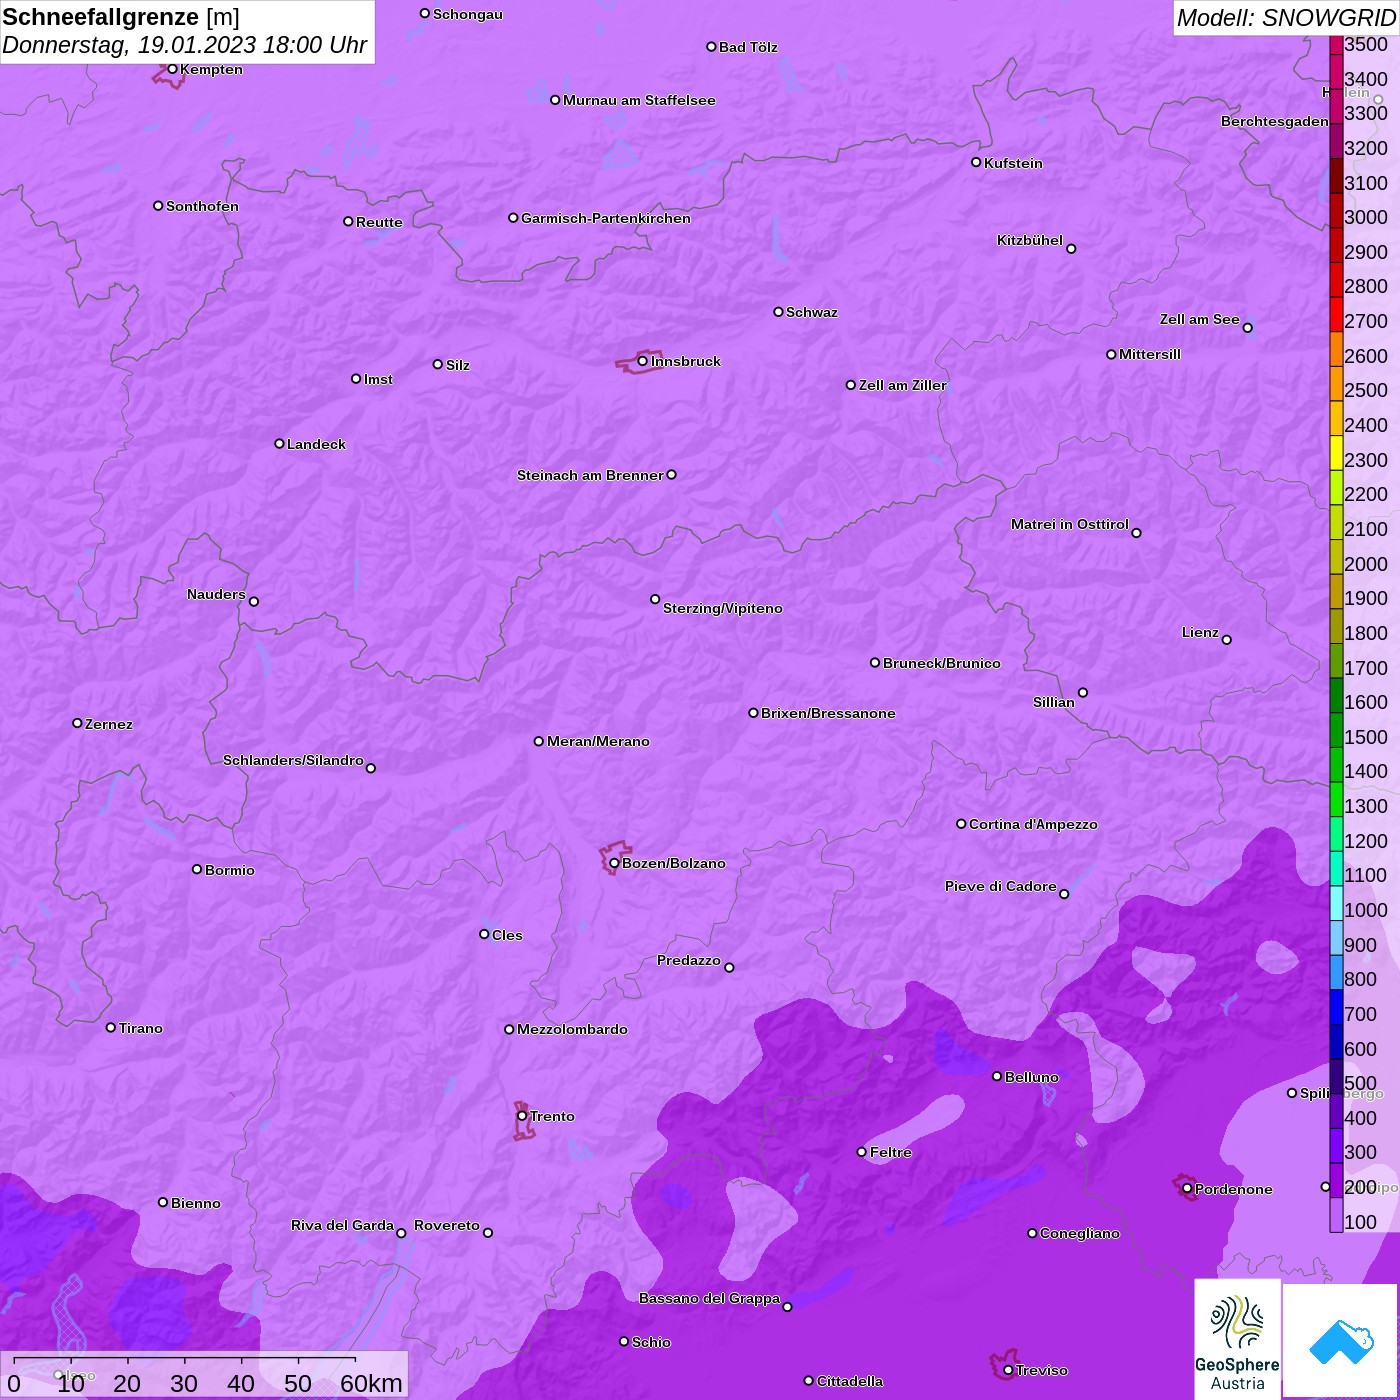Click the Innsbruck city marker dot
Screen dimensions: 1400x1400
[642, 361]
